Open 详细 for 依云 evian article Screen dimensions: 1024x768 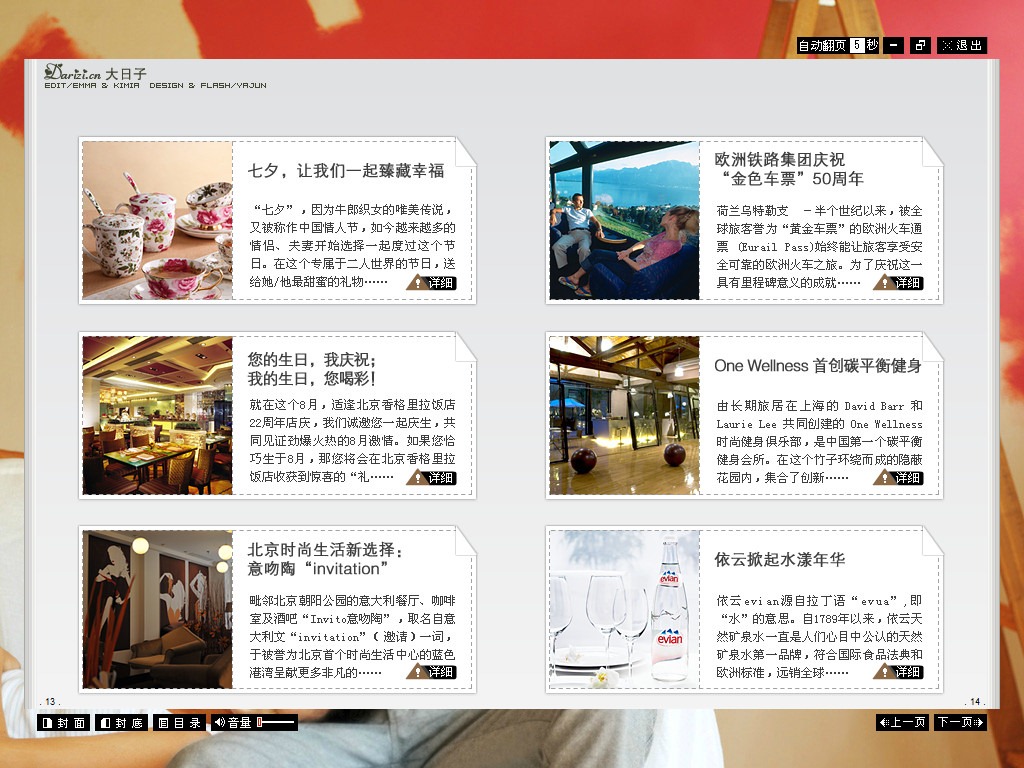[x=899, y=671]
